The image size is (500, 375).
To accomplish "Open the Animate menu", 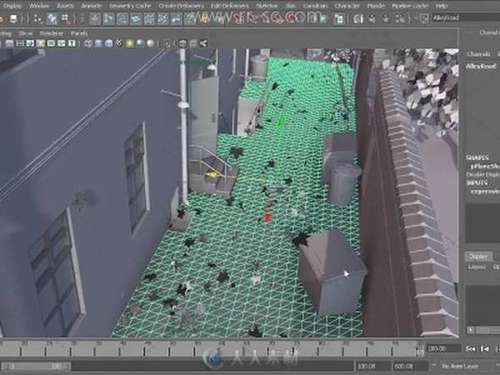I will (91, 6).
